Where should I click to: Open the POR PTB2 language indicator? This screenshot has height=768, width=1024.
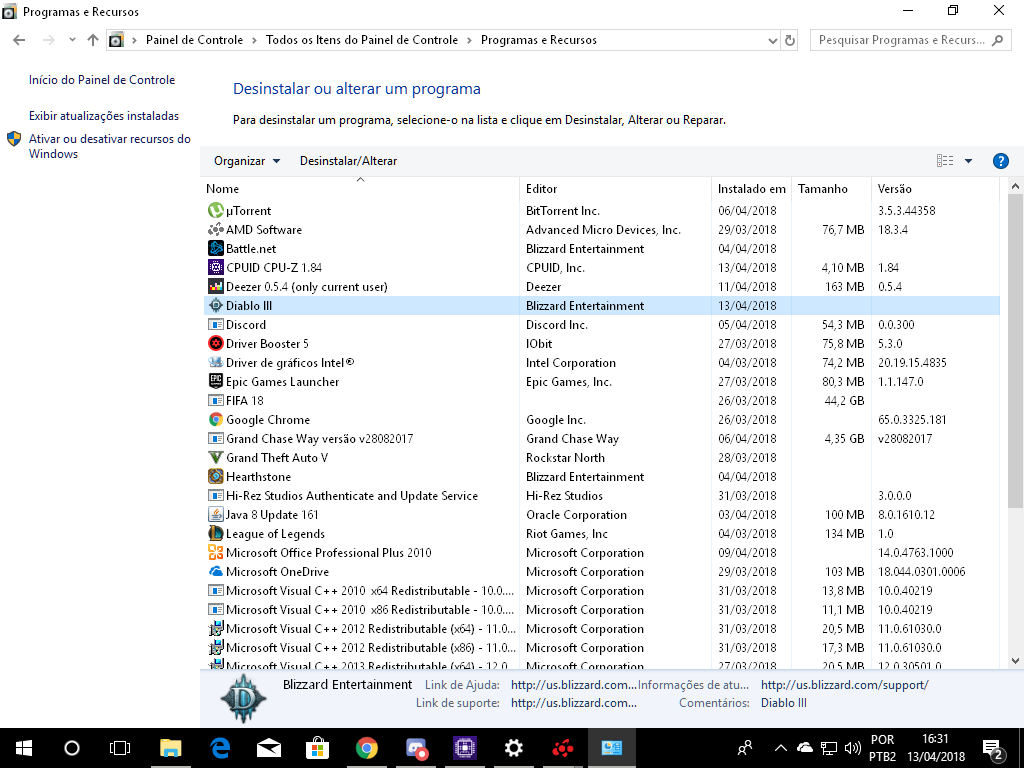tap(882, 748)
